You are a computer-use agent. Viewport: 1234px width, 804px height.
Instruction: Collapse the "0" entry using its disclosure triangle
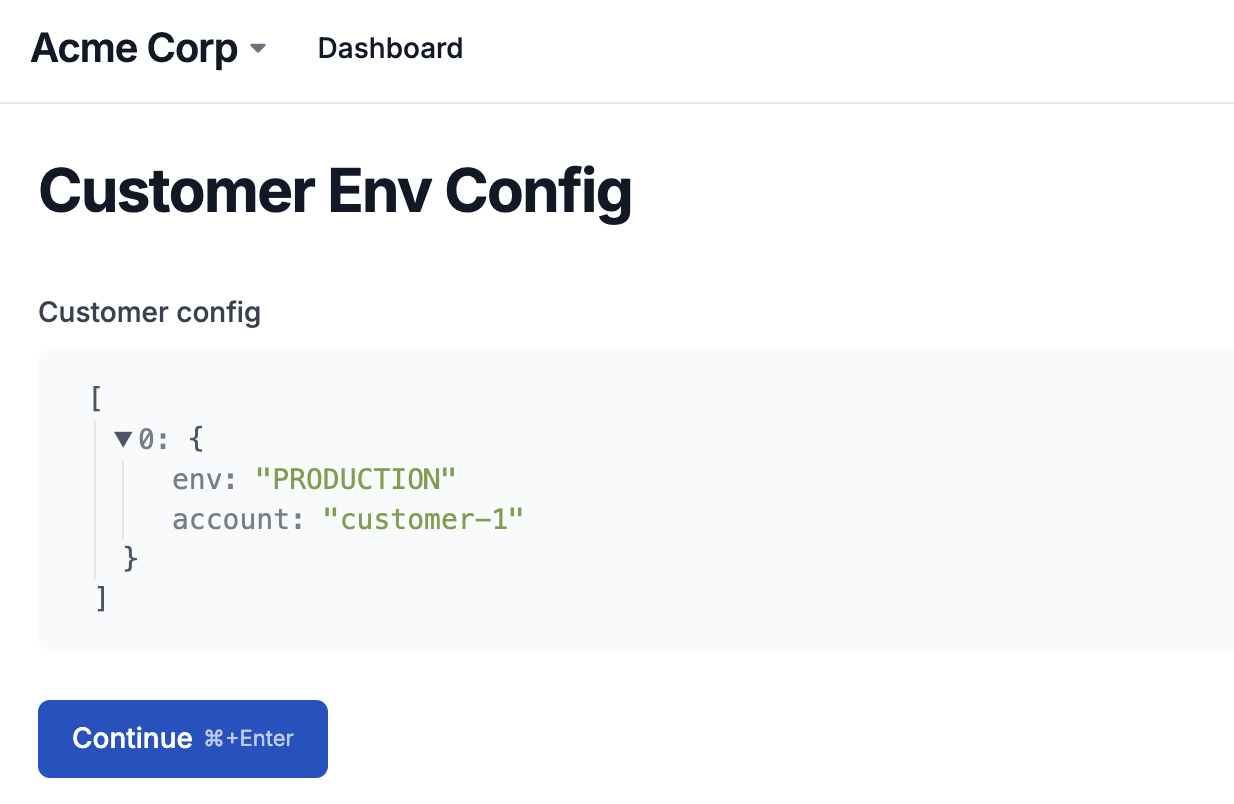[122, 438]
